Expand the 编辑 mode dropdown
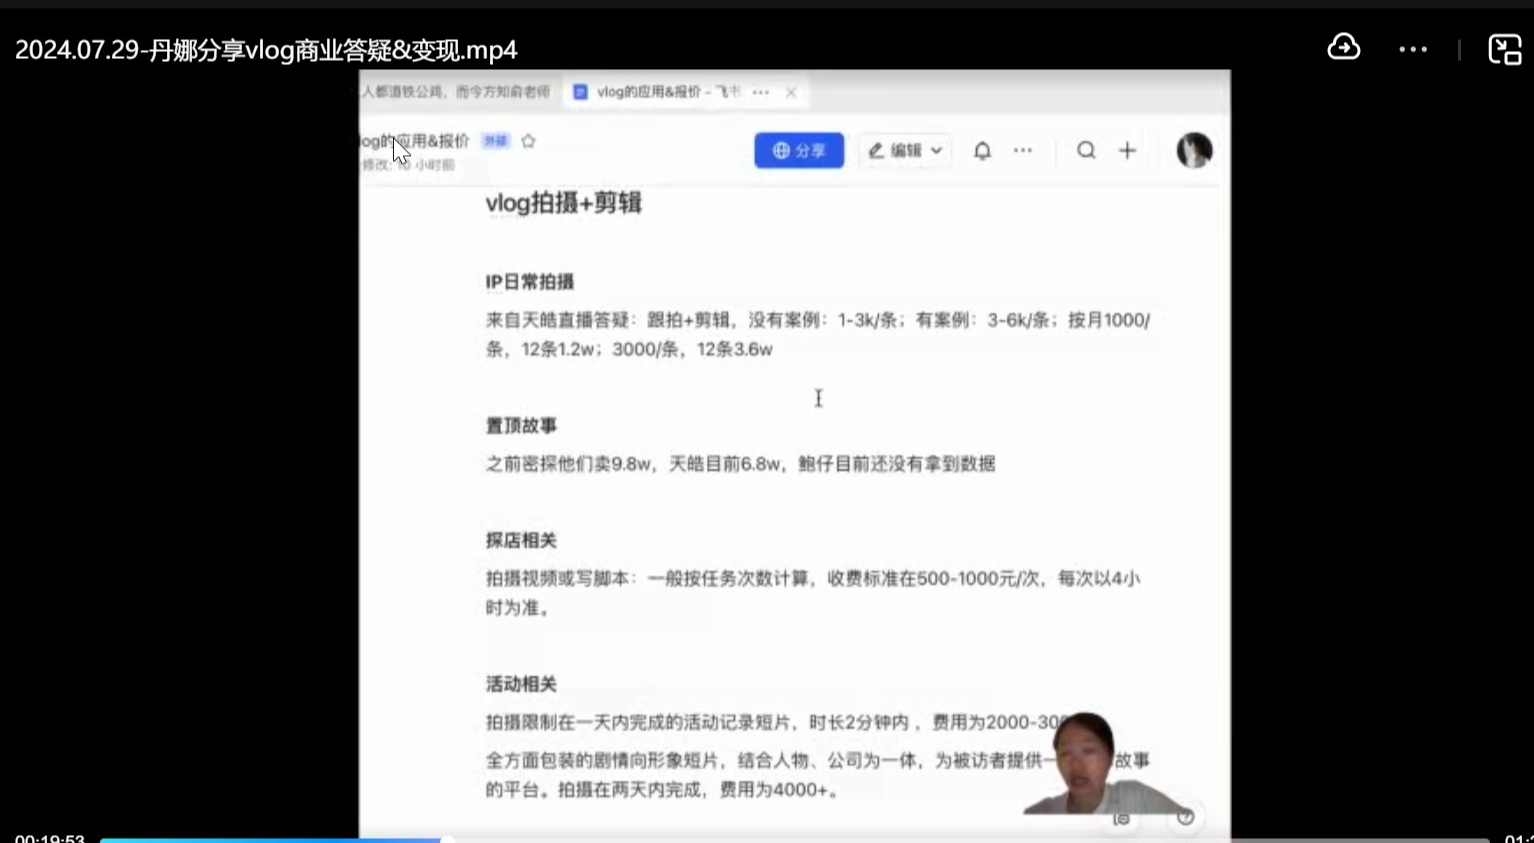Image resolution: width=1534 pixels, height=843 pixels. tap(904, 150)
